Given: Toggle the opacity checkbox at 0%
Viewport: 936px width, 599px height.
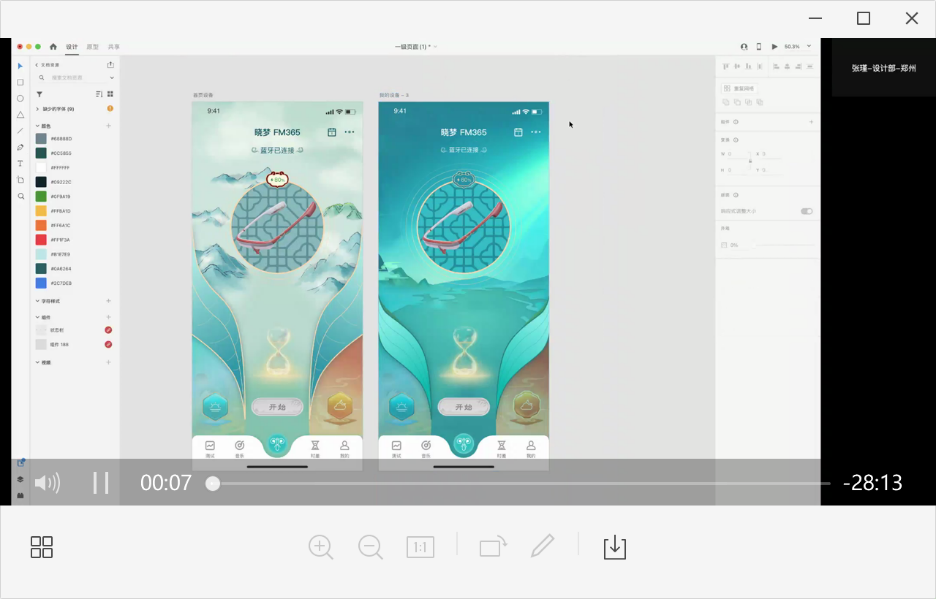Looking at the screenshot, I should point(724,244).
